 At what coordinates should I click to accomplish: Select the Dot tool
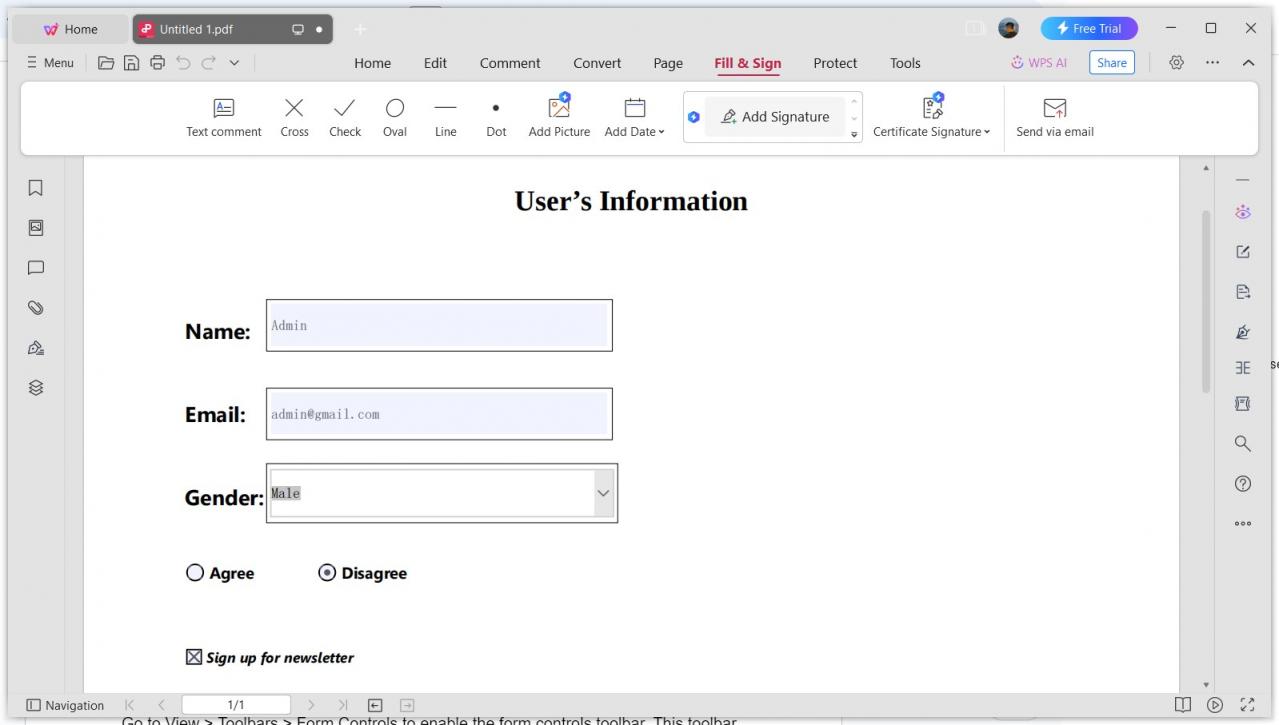coord(495,117)
